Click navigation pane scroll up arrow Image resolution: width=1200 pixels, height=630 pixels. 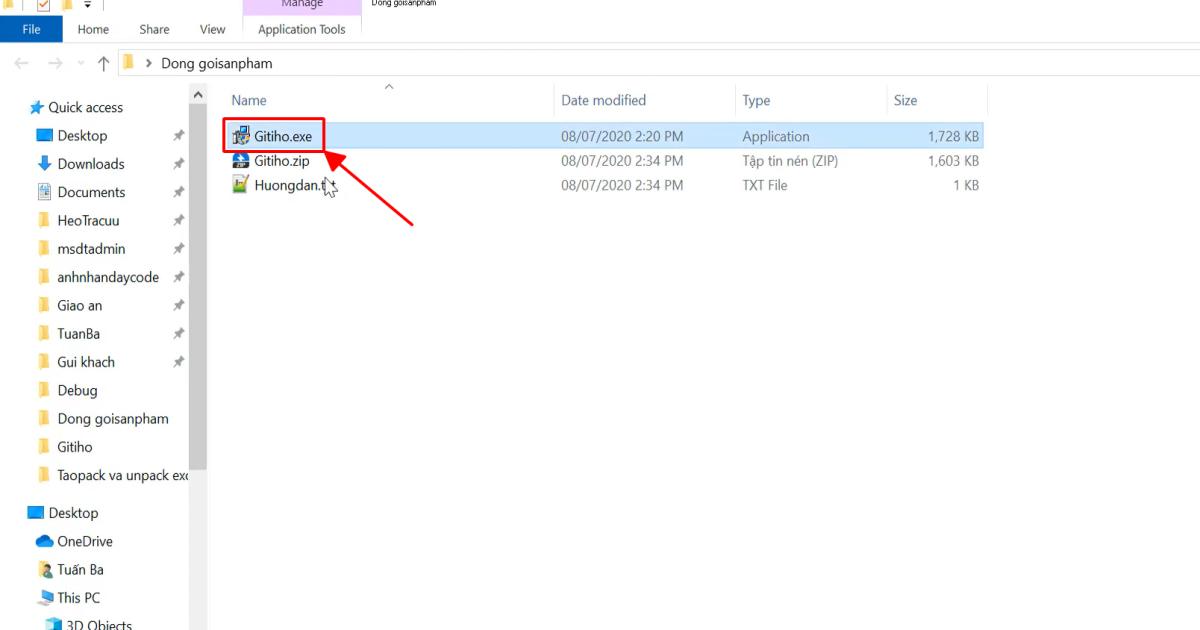(198, 96)
